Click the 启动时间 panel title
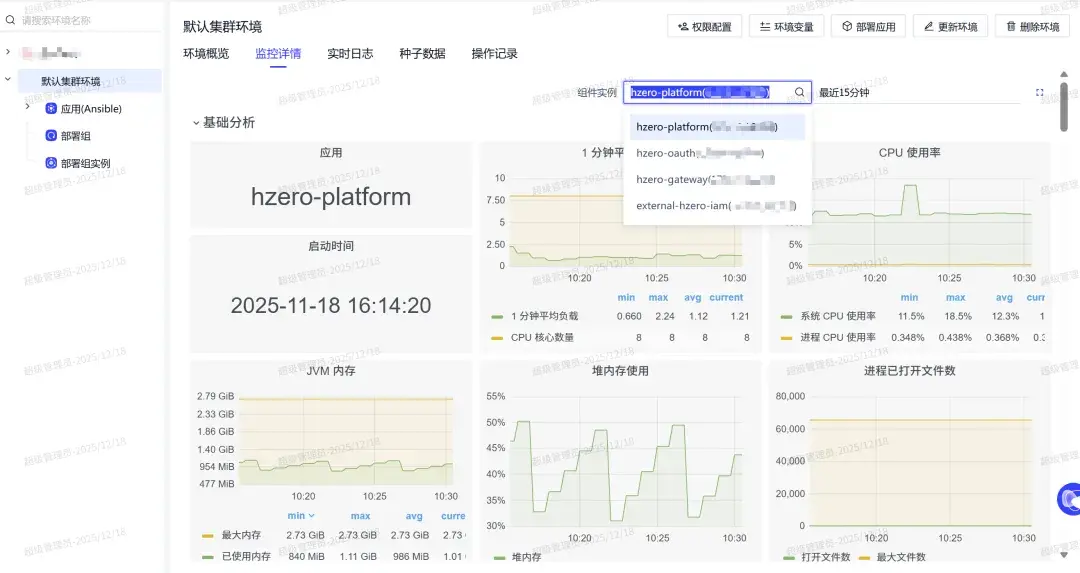The image size is (1080, 573). click(x=331, y=246)
